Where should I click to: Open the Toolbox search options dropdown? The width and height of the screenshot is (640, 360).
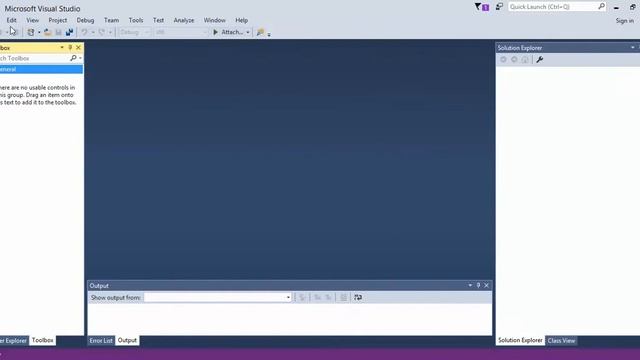(x=80, y=58)
